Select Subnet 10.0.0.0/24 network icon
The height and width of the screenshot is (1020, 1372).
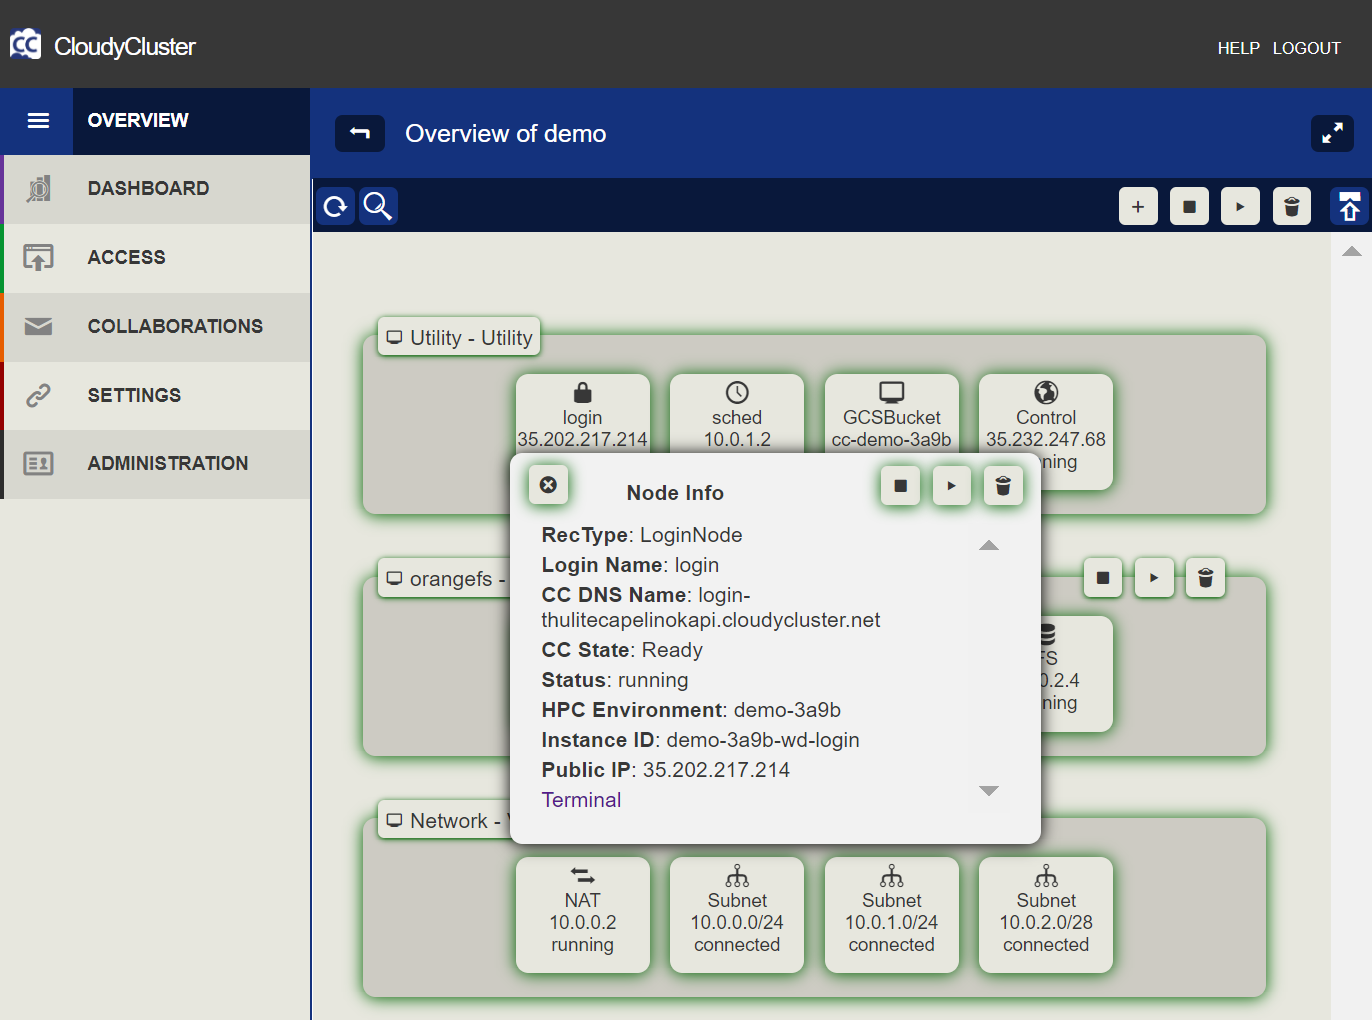(737, 876)
